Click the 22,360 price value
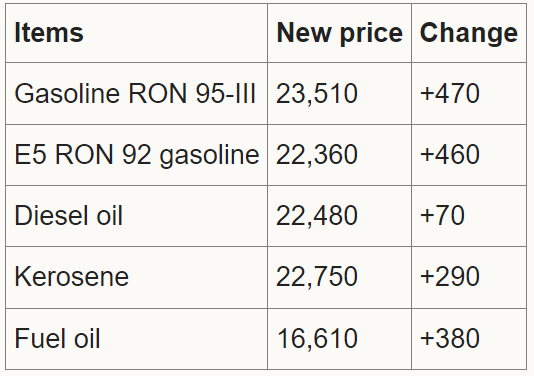This screenshot has width=534, height=376. [317, 155]
